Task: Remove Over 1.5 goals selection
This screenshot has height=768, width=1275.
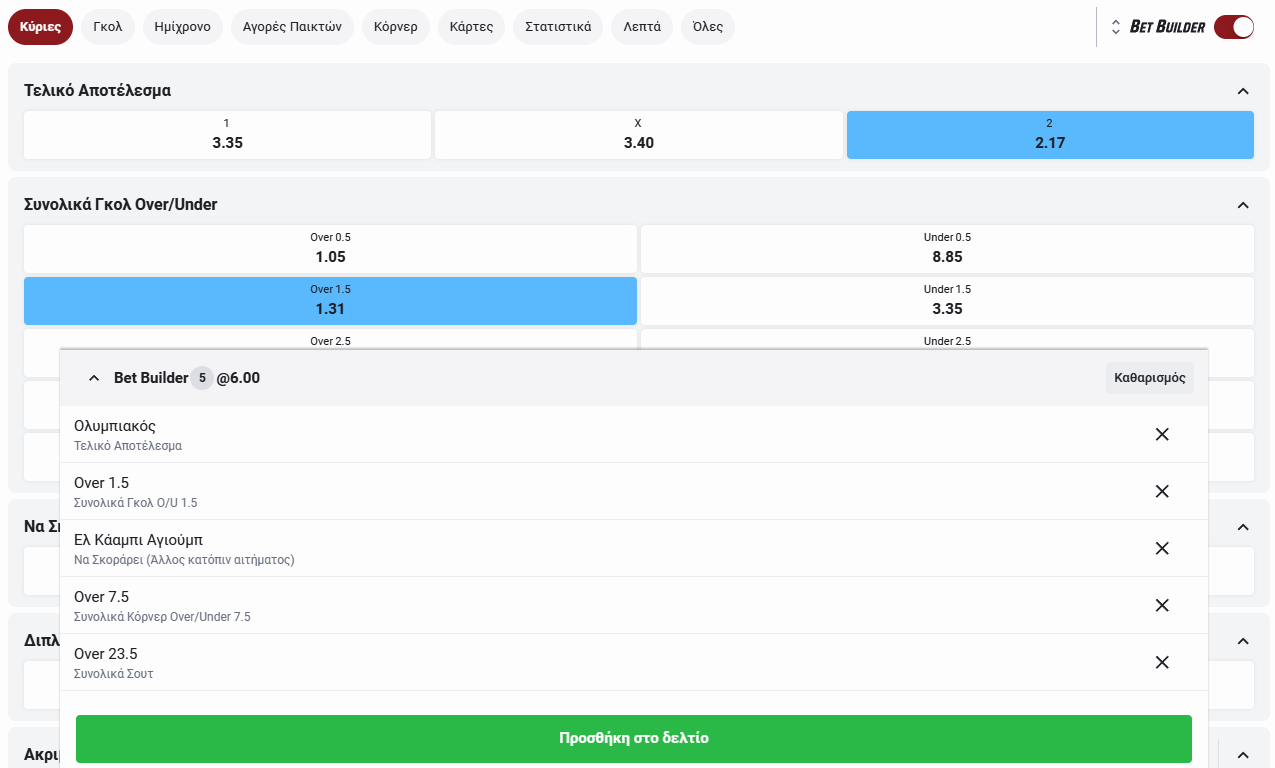Action: pos(1162,491)
